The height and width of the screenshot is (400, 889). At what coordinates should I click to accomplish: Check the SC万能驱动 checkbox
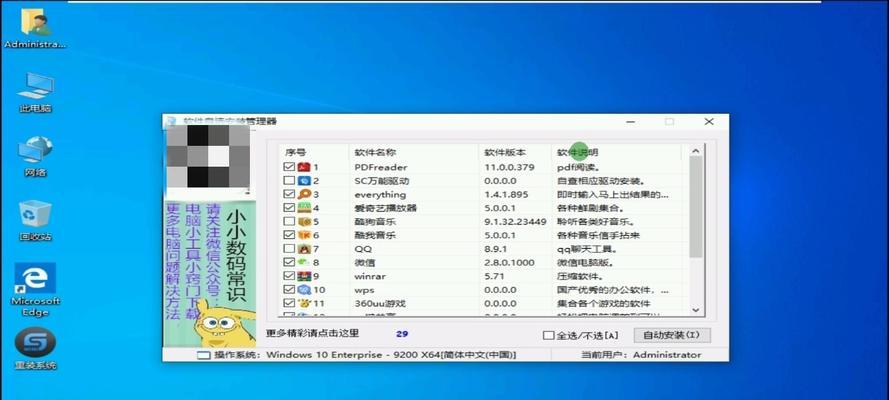[289, 181]
